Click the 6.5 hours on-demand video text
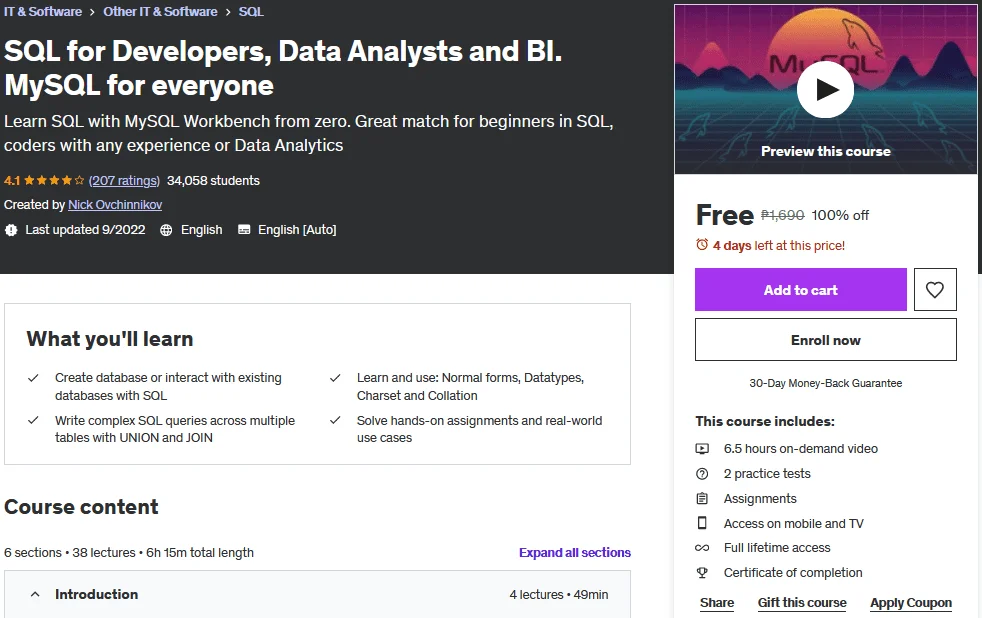 point(800,448)
